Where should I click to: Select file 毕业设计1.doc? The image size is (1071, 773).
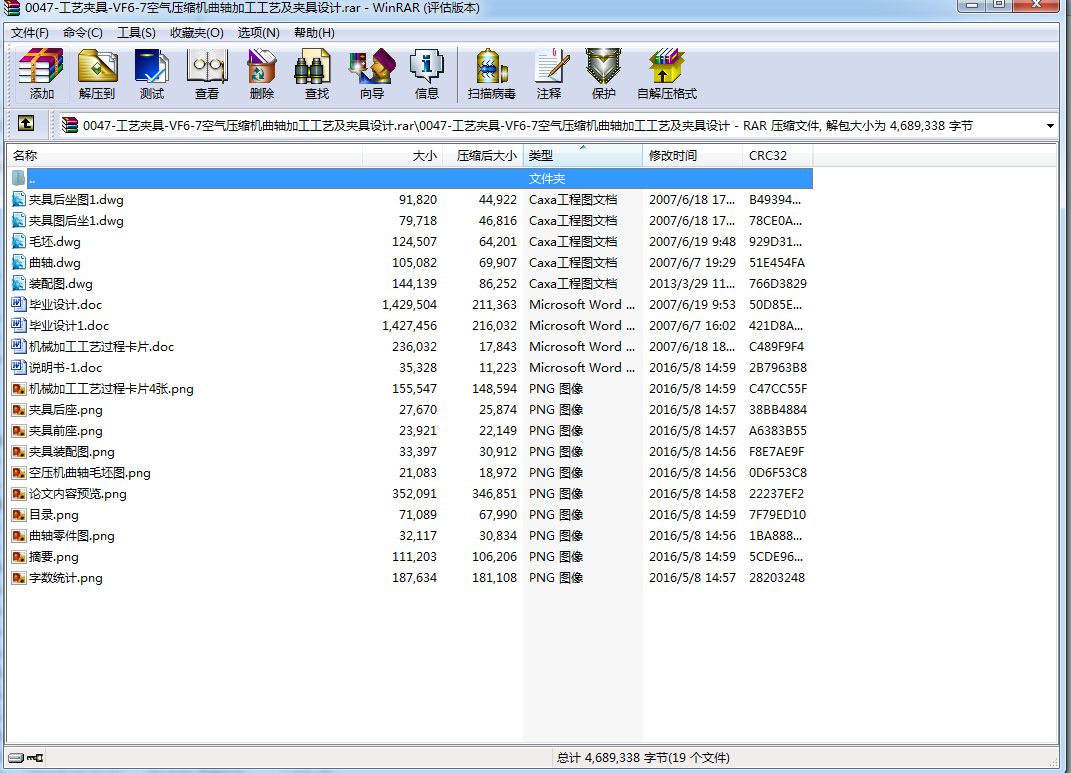tap(69, 326)
